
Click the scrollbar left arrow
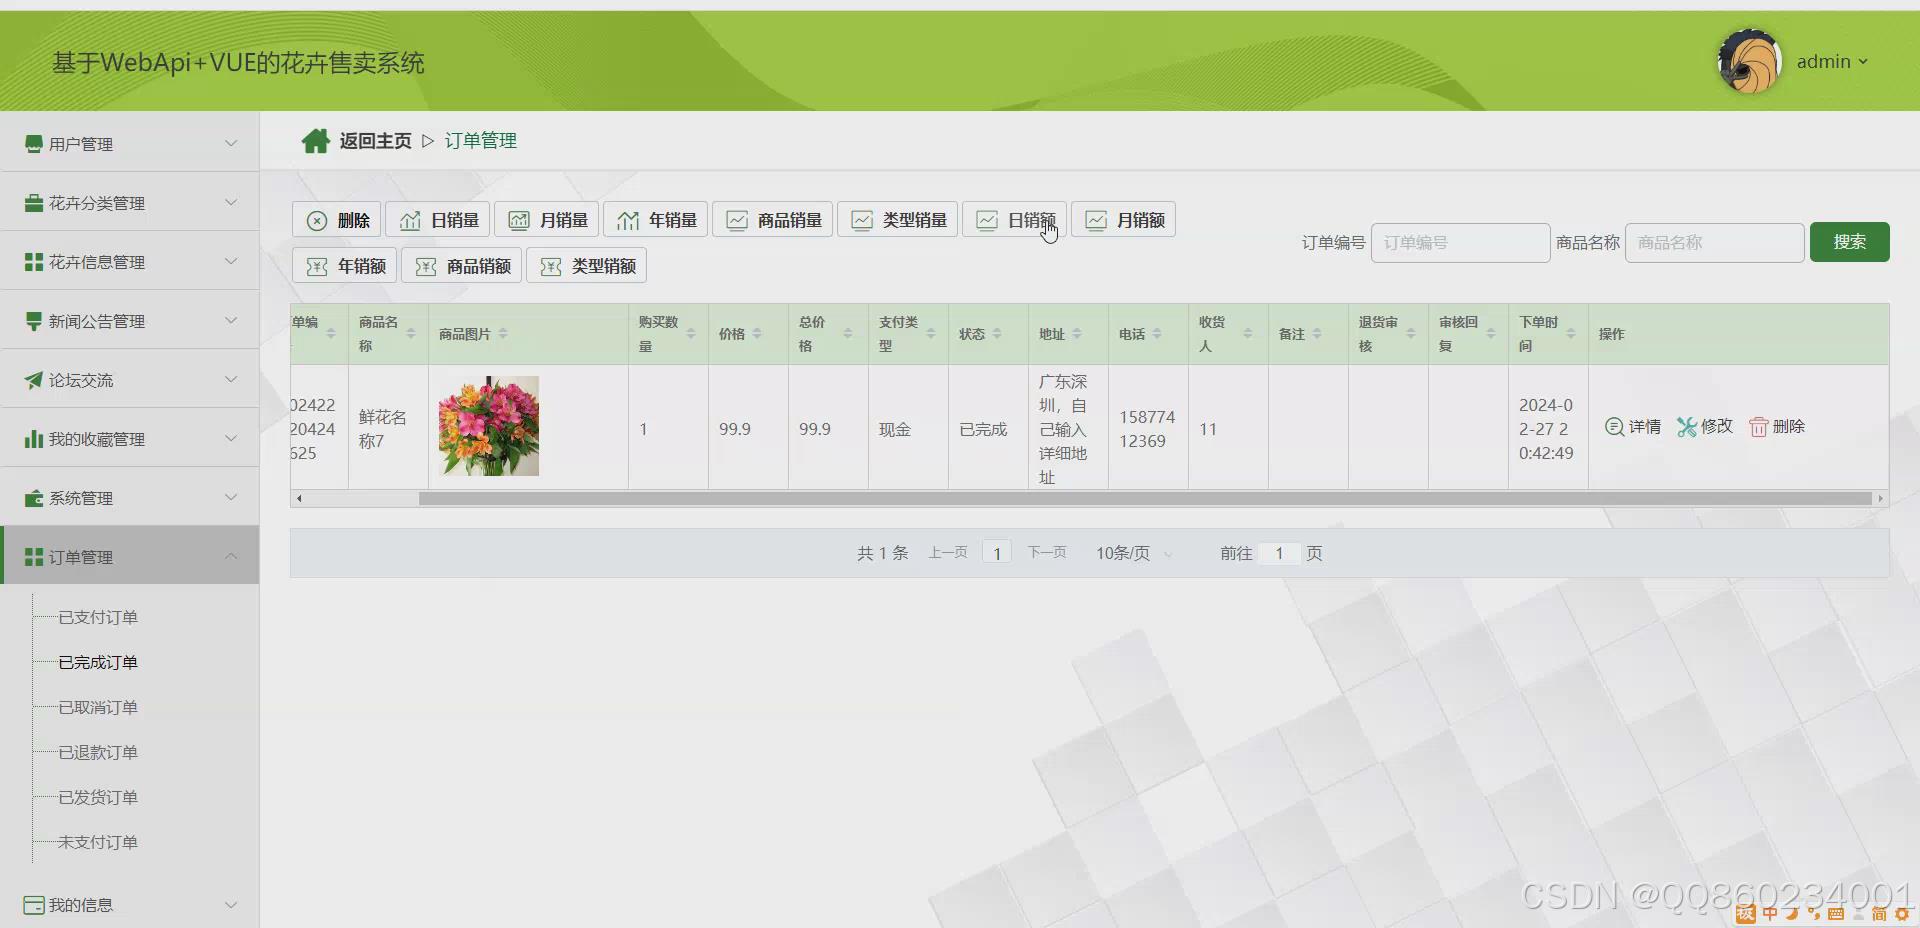tap(299, 498)
